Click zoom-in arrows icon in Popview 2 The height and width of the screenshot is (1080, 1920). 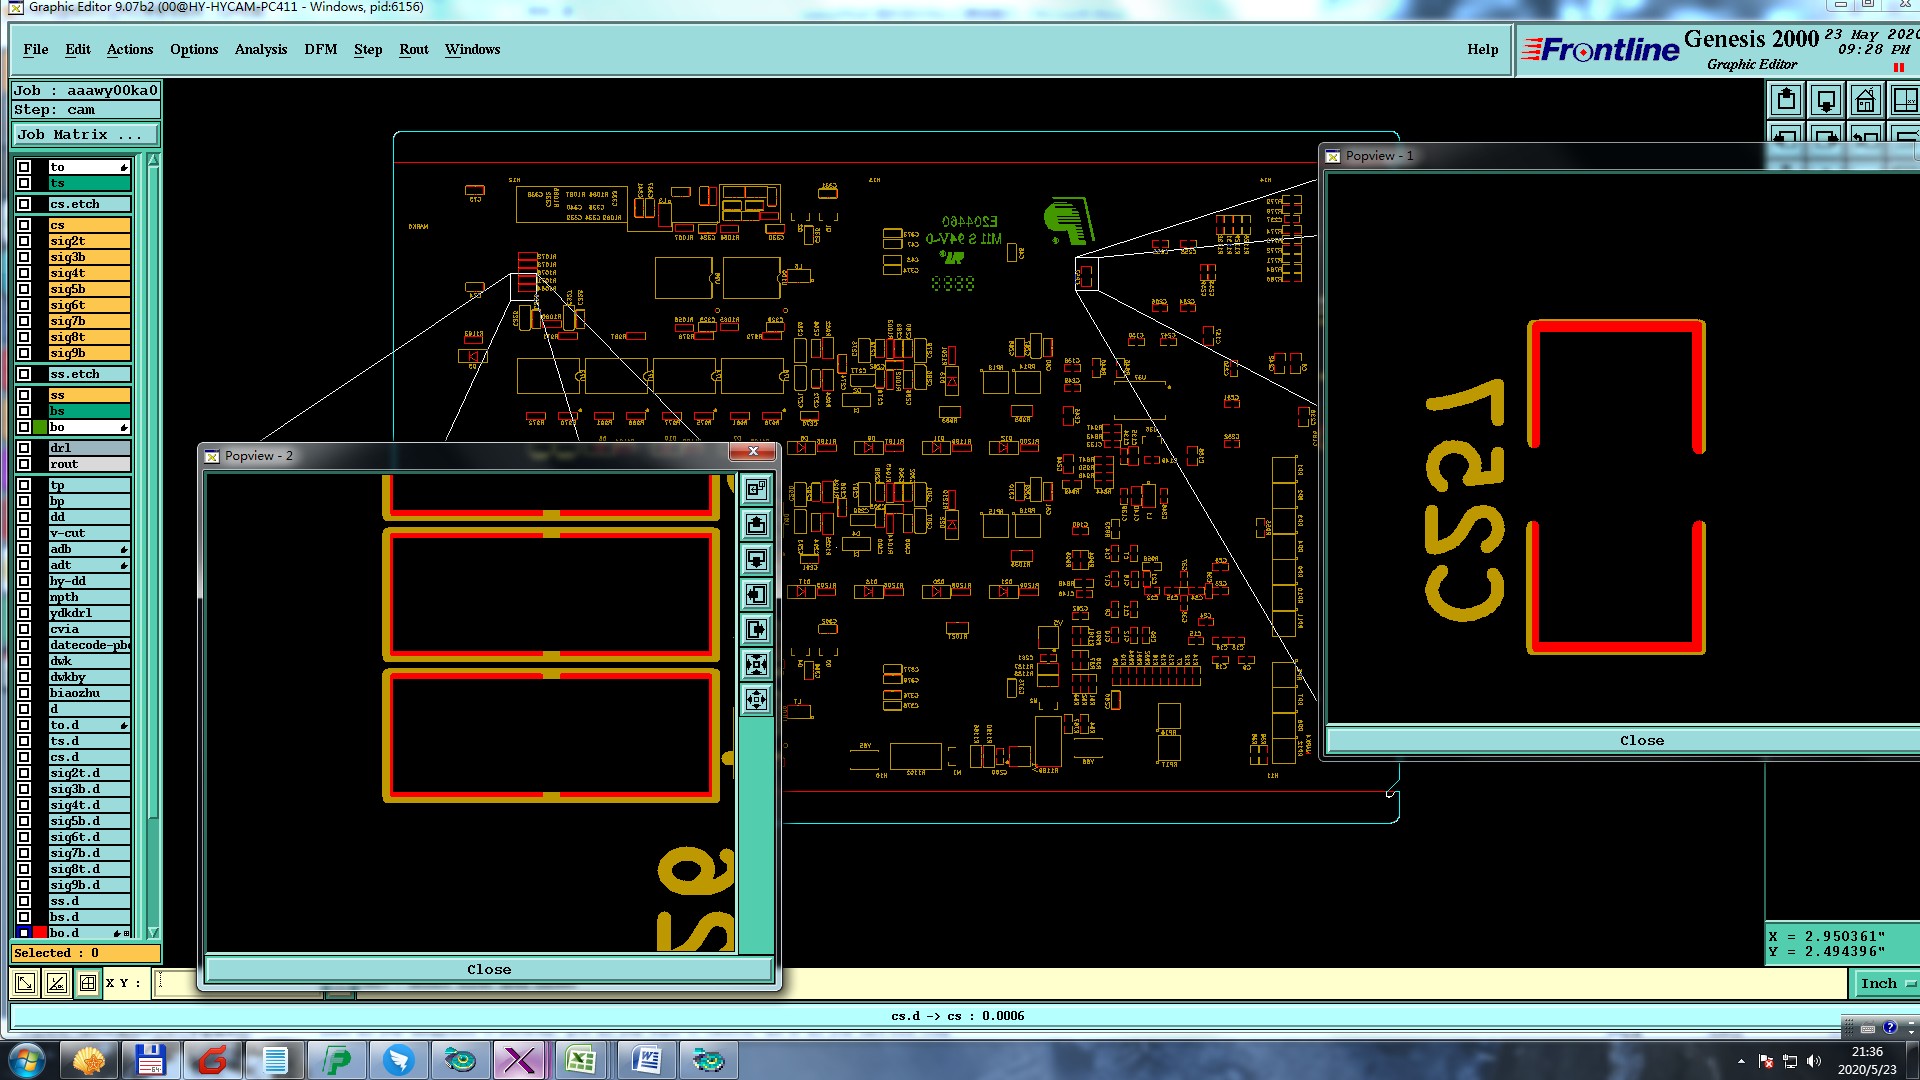(757, 664)
